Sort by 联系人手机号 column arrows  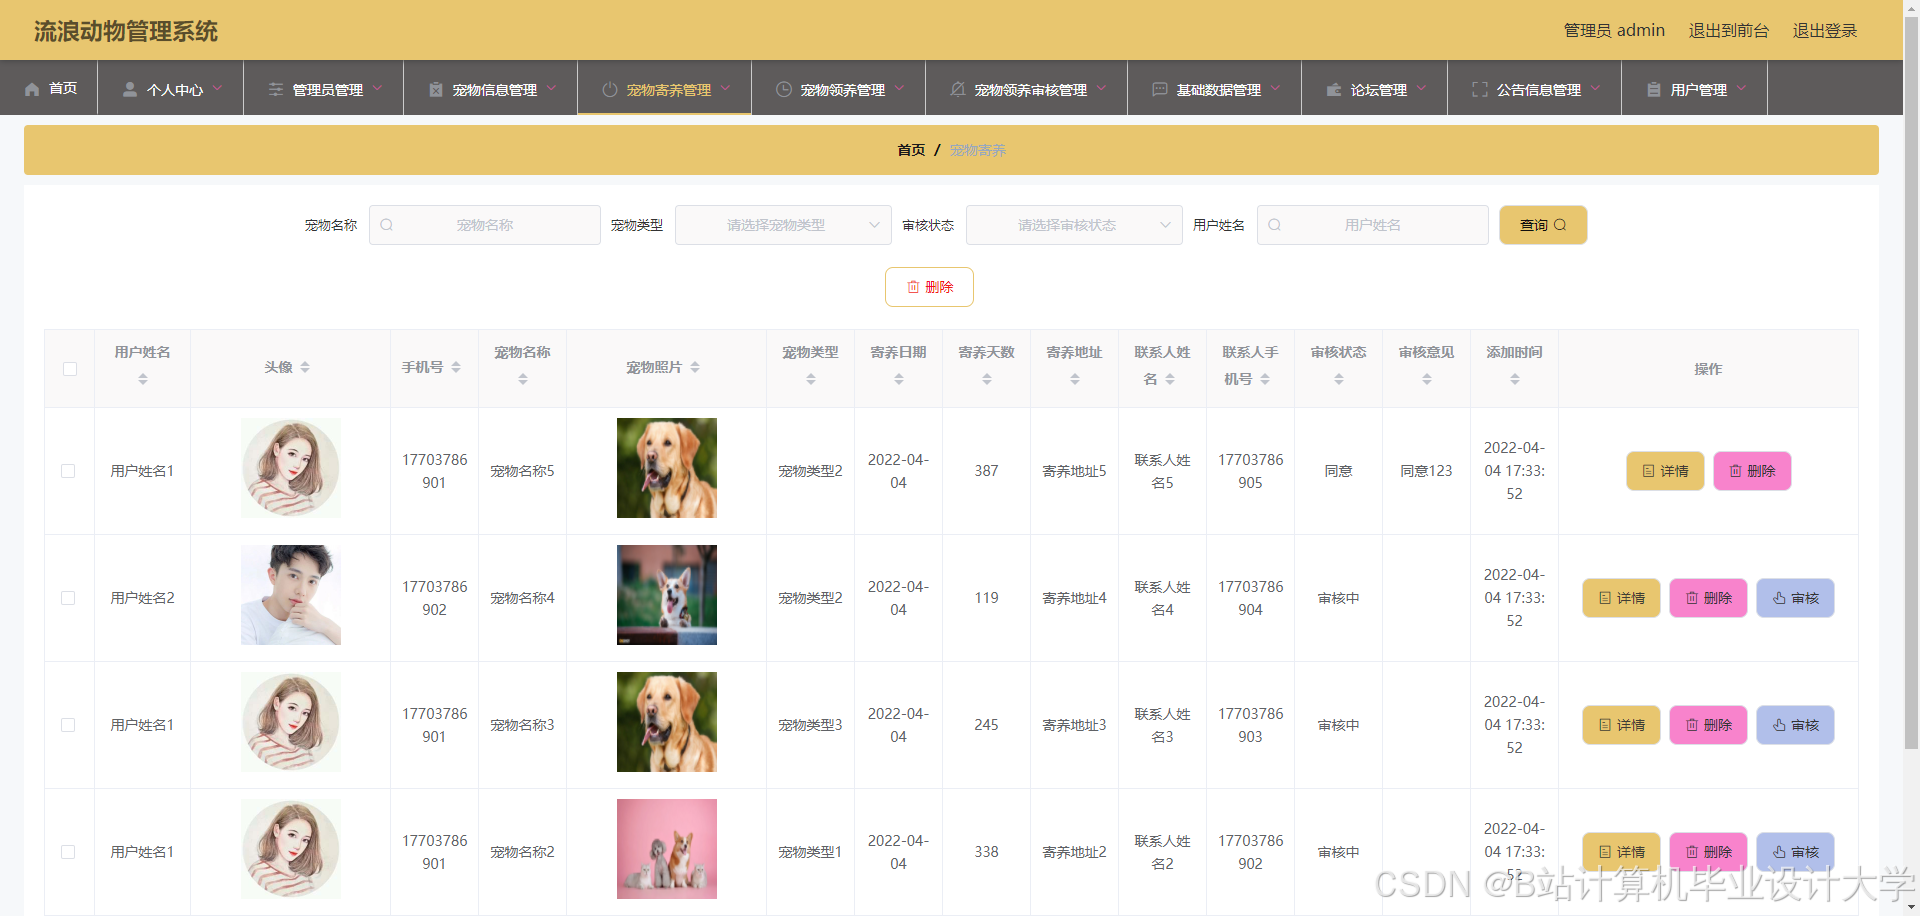pos(1265,379)
